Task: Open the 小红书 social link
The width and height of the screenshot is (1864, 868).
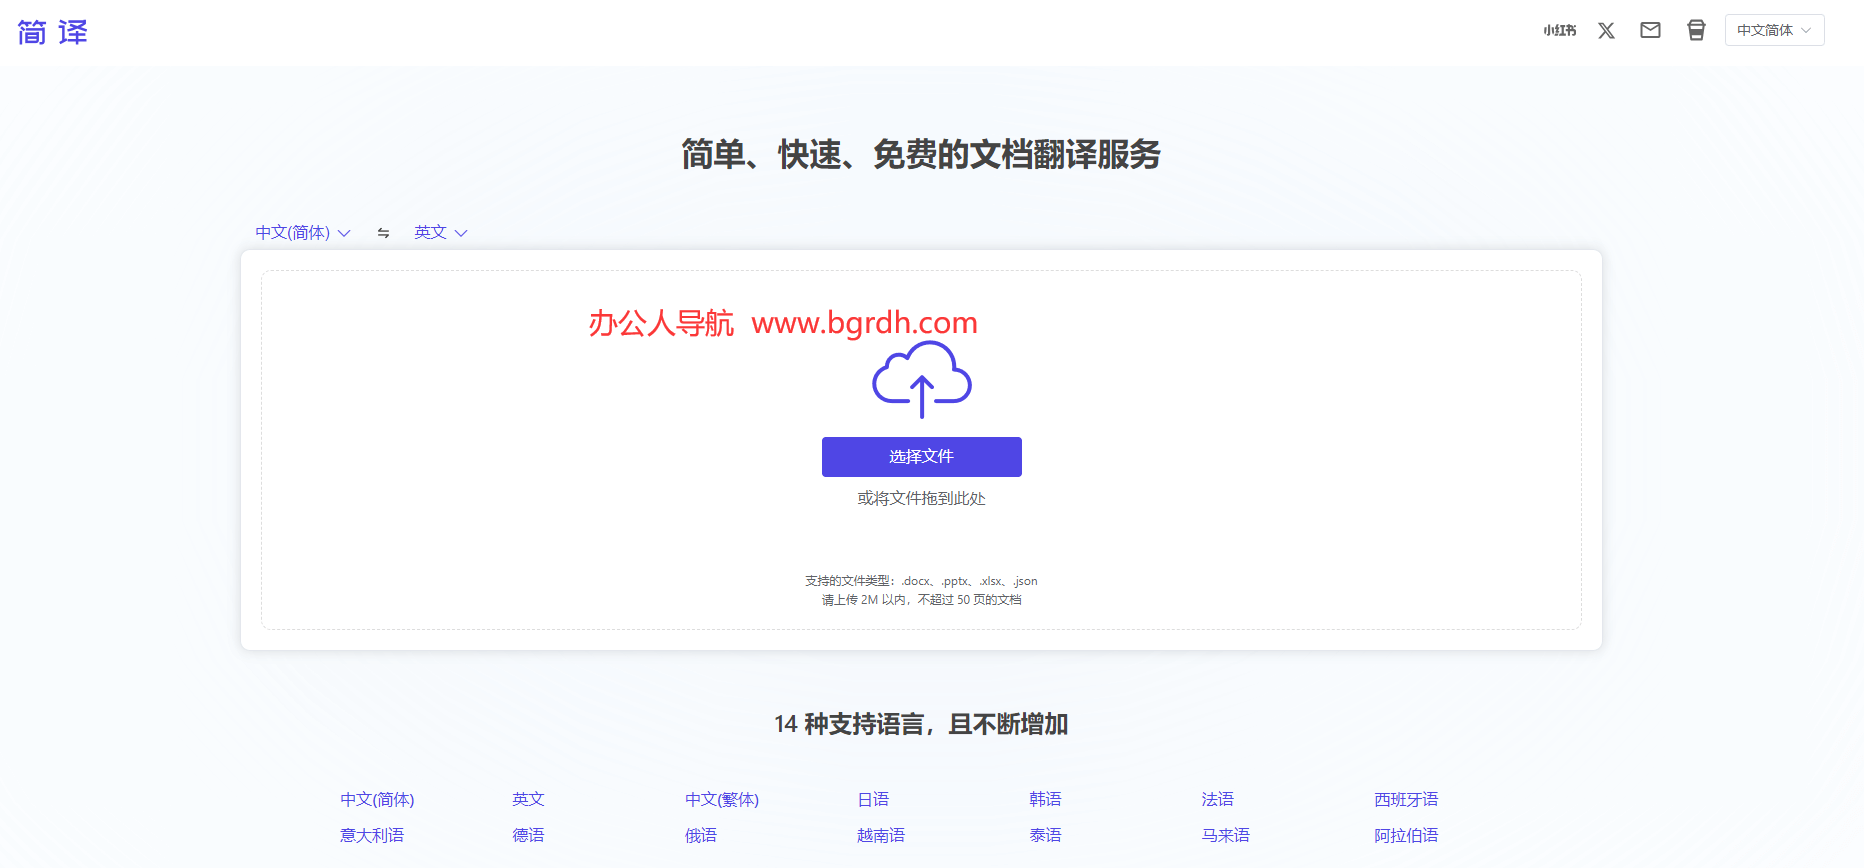Action: [1559, 30]
